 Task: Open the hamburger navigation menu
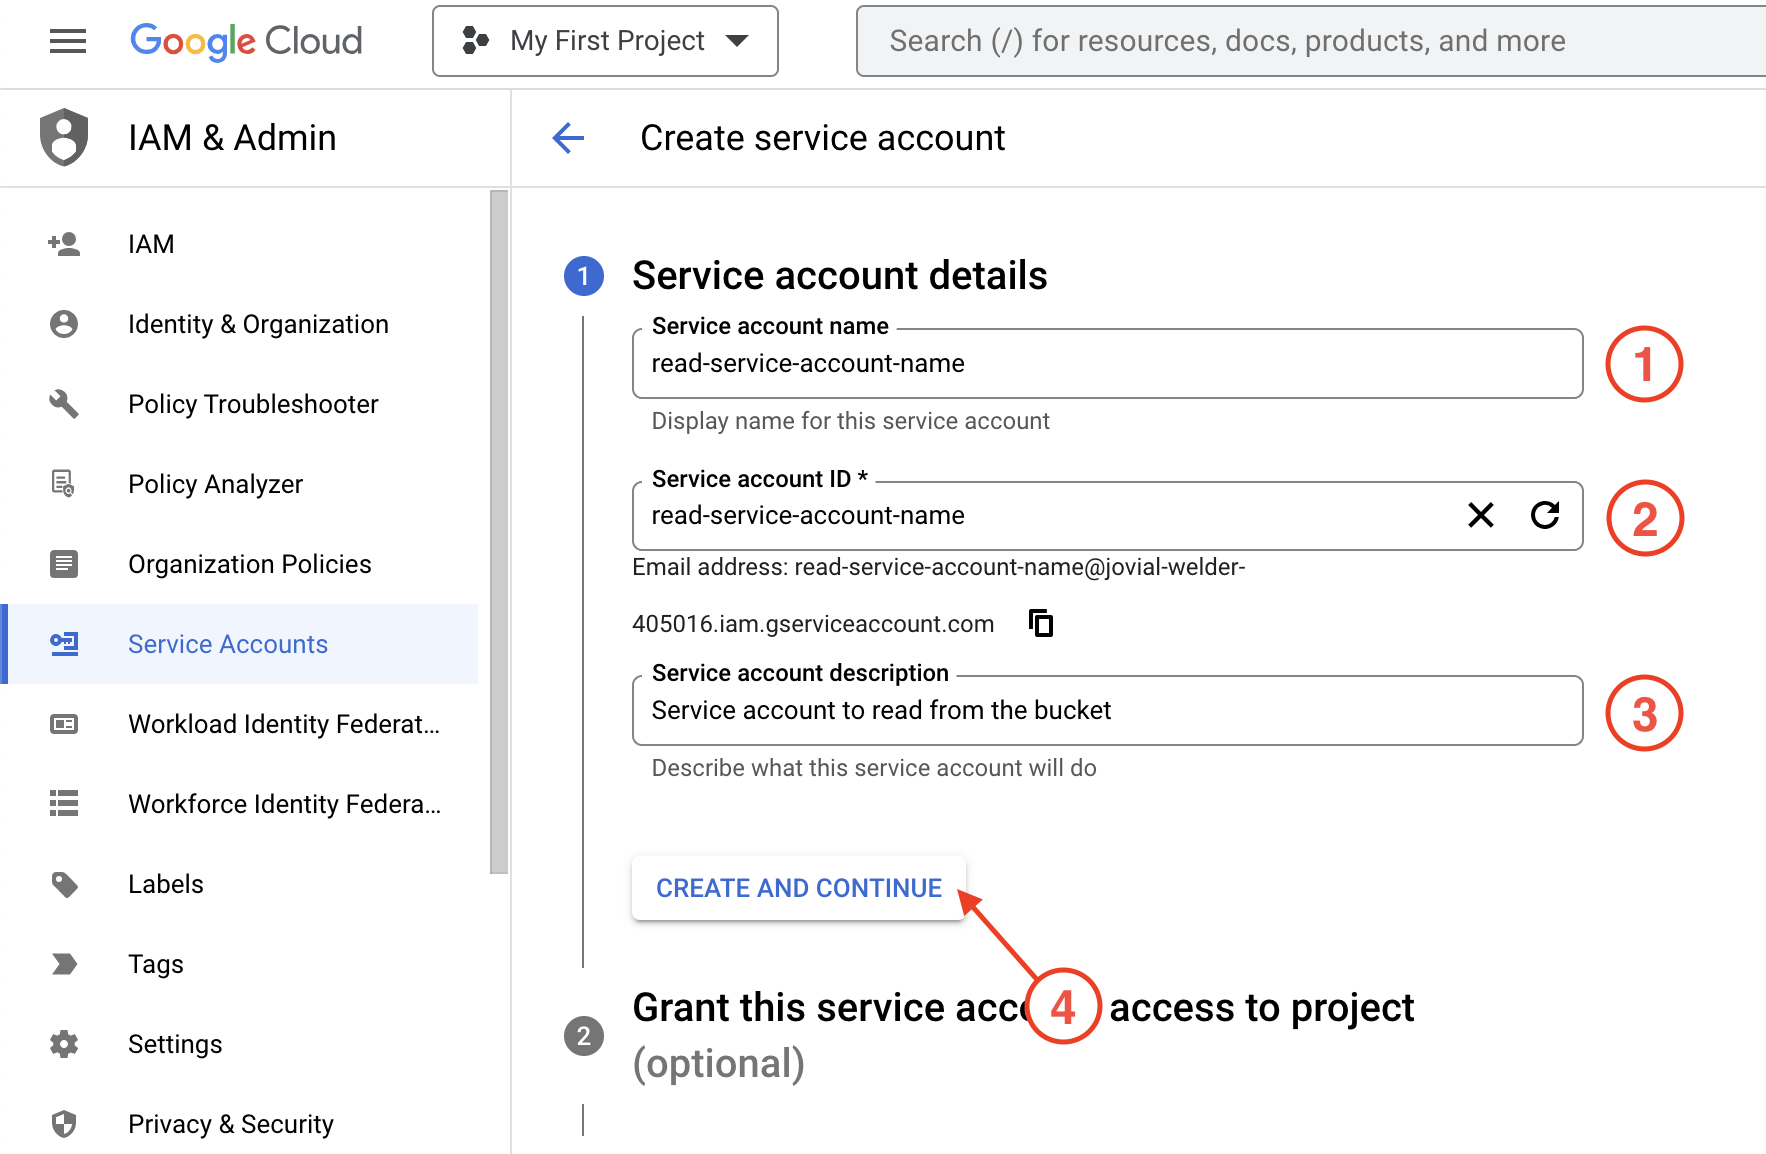(67, 41)
